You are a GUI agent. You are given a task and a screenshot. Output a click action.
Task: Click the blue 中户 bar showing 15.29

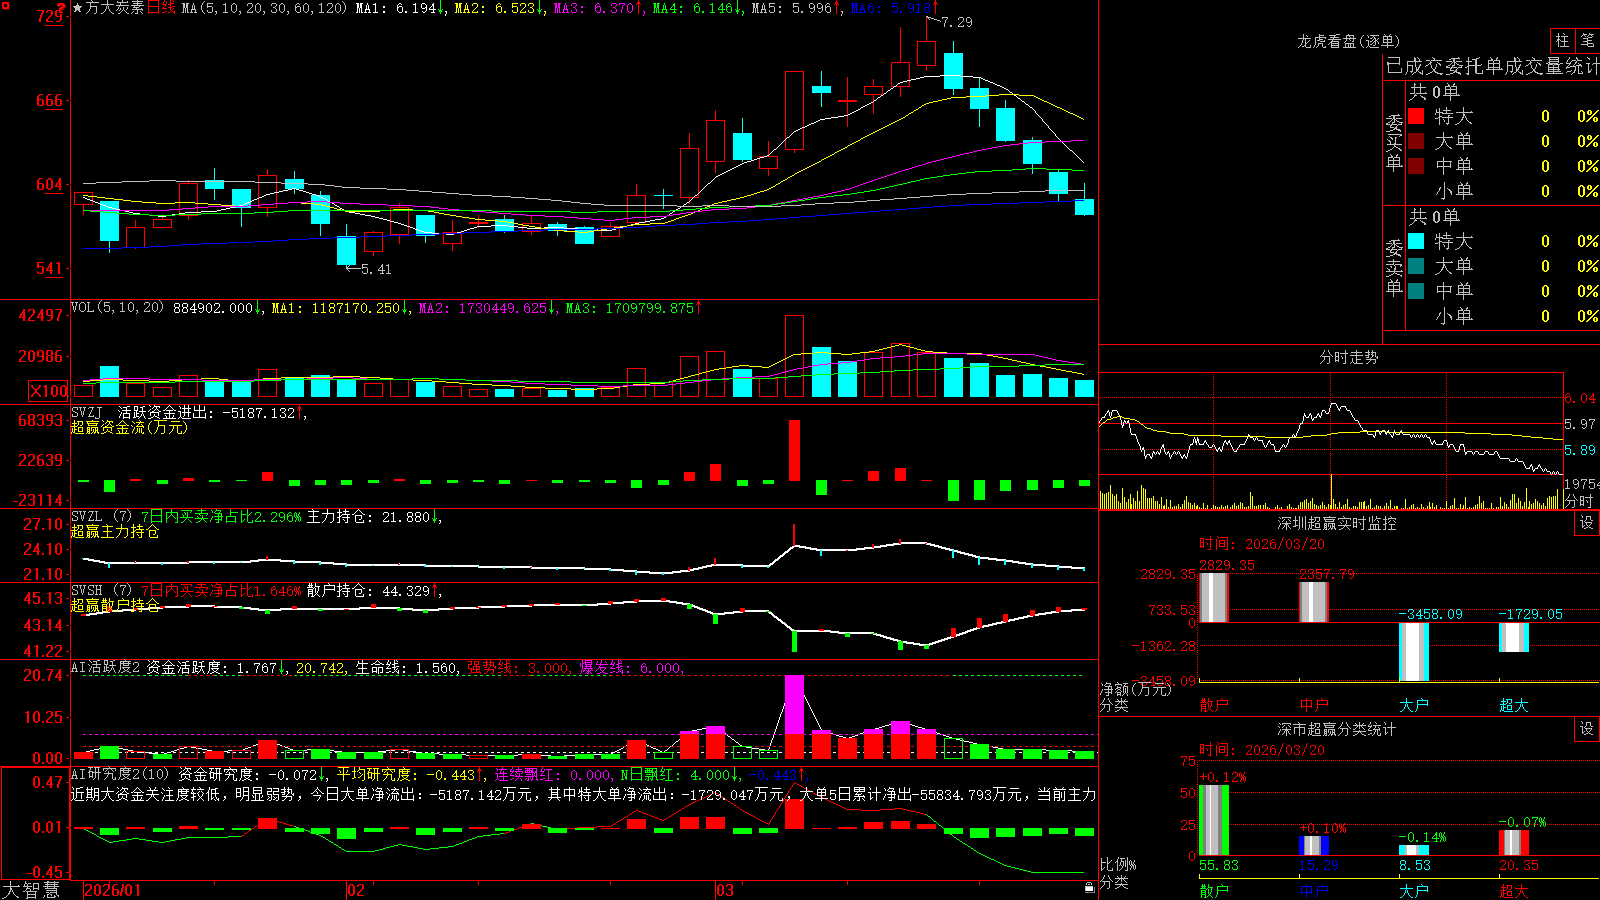tap(1314, 846)
